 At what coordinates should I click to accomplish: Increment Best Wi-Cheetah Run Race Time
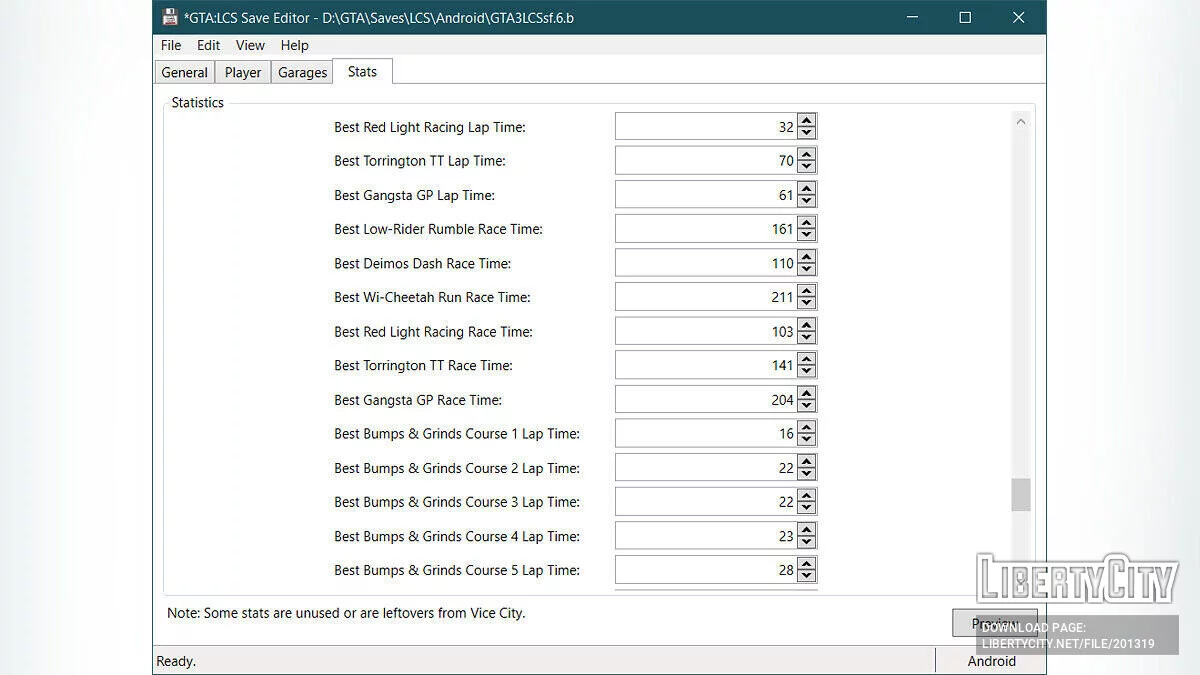point(806,291)
